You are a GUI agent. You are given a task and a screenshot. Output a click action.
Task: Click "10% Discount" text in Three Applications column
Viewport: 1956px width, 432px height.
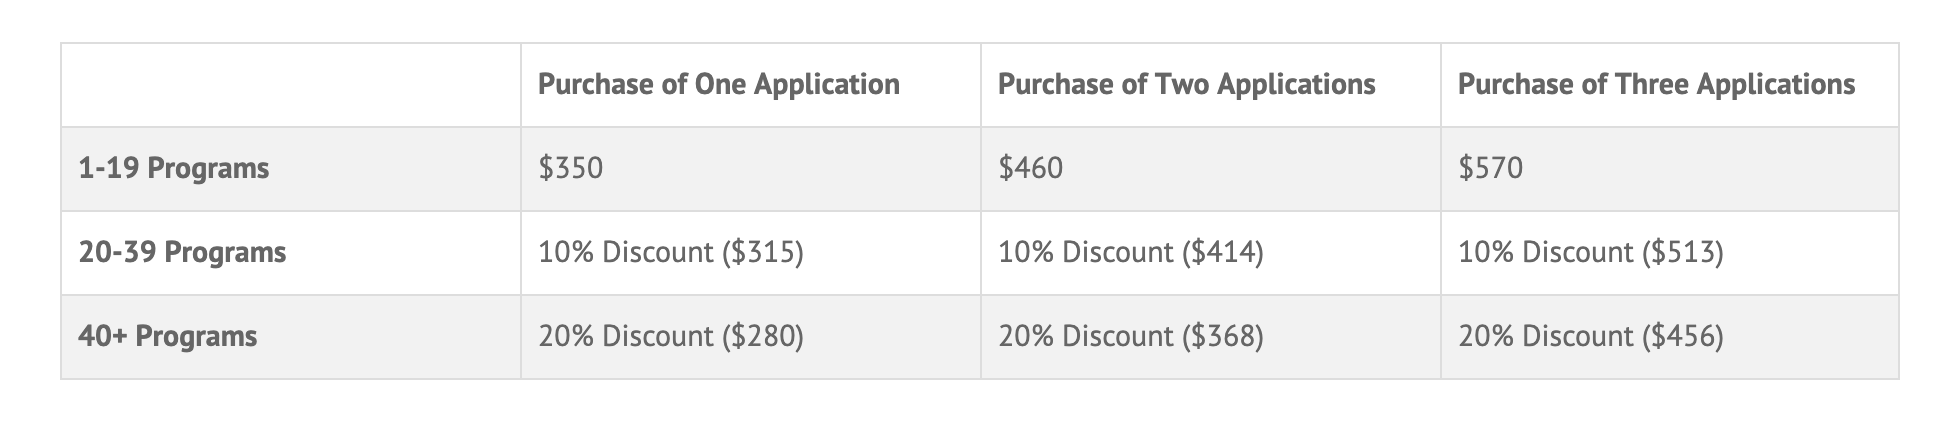pyautogui.click(x=1545, y=252)
